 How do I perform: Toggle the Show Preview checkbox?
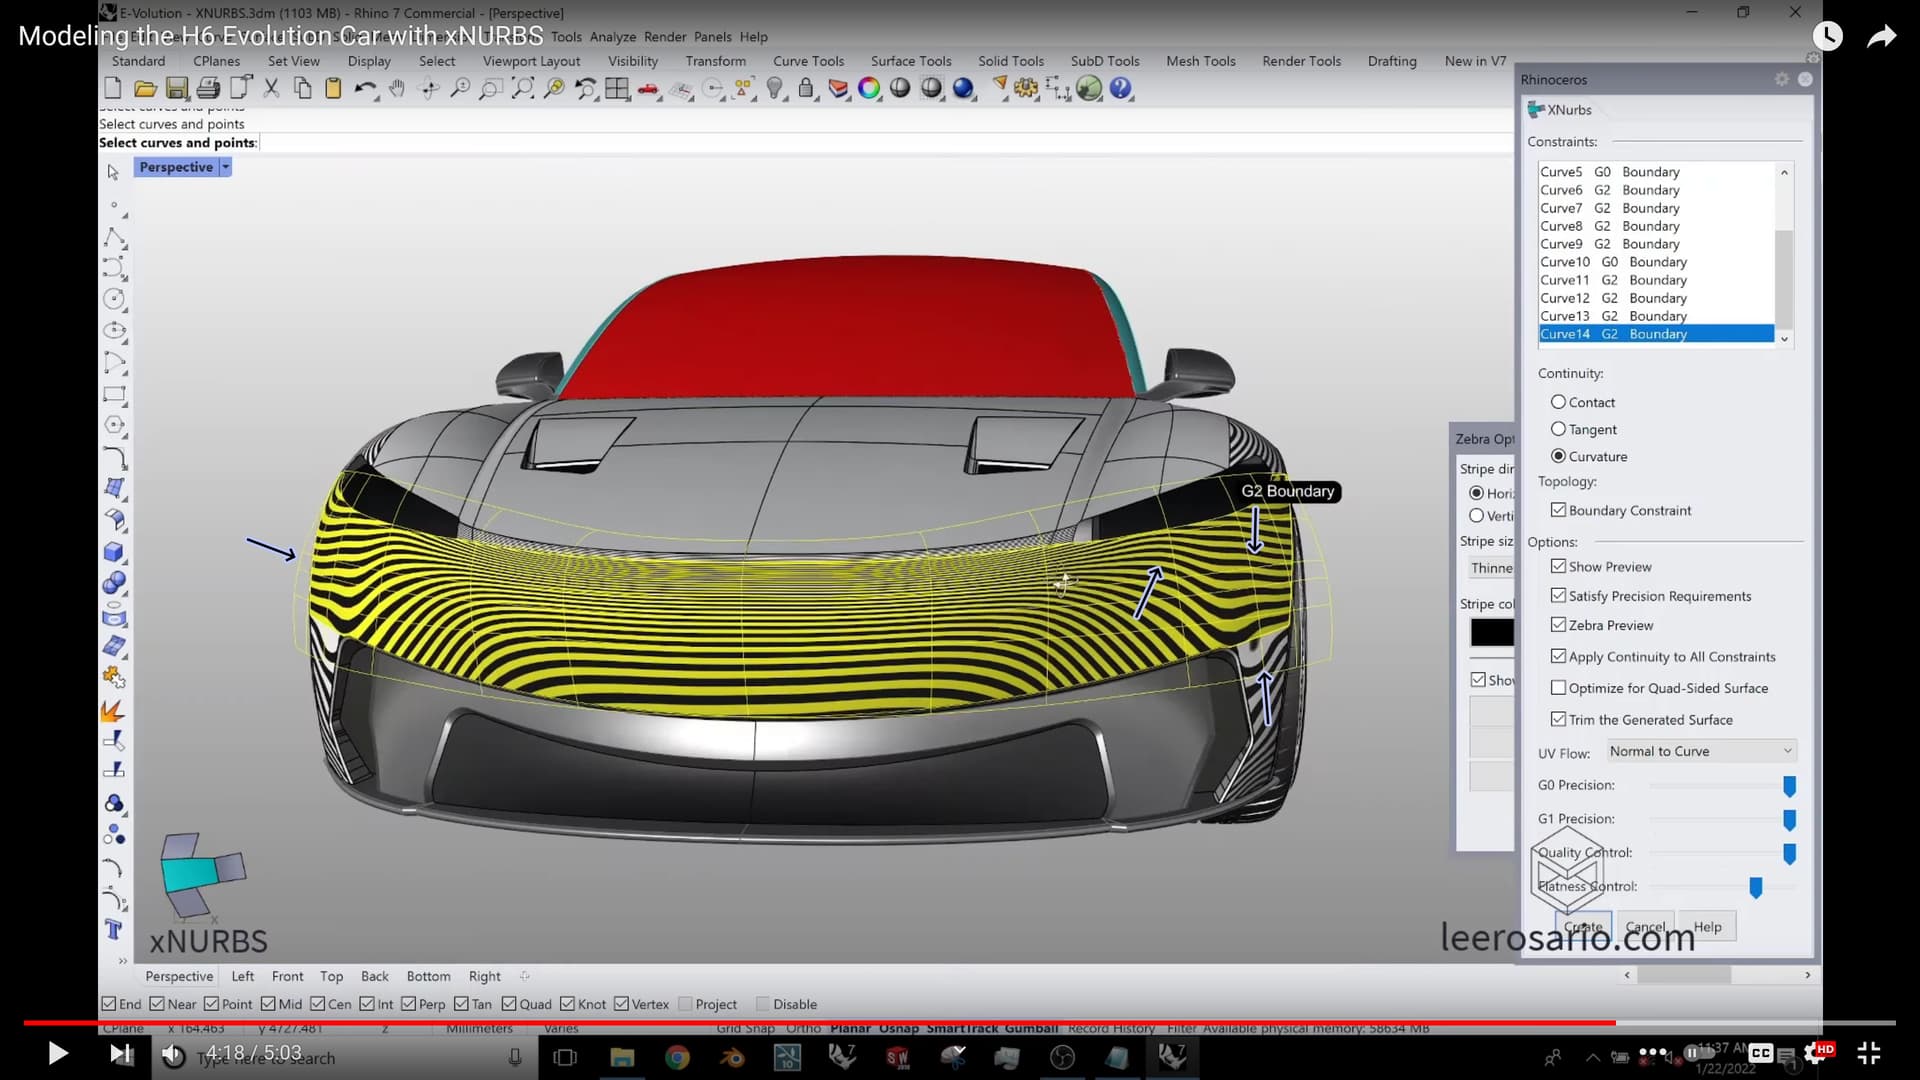pos(1558,566)
